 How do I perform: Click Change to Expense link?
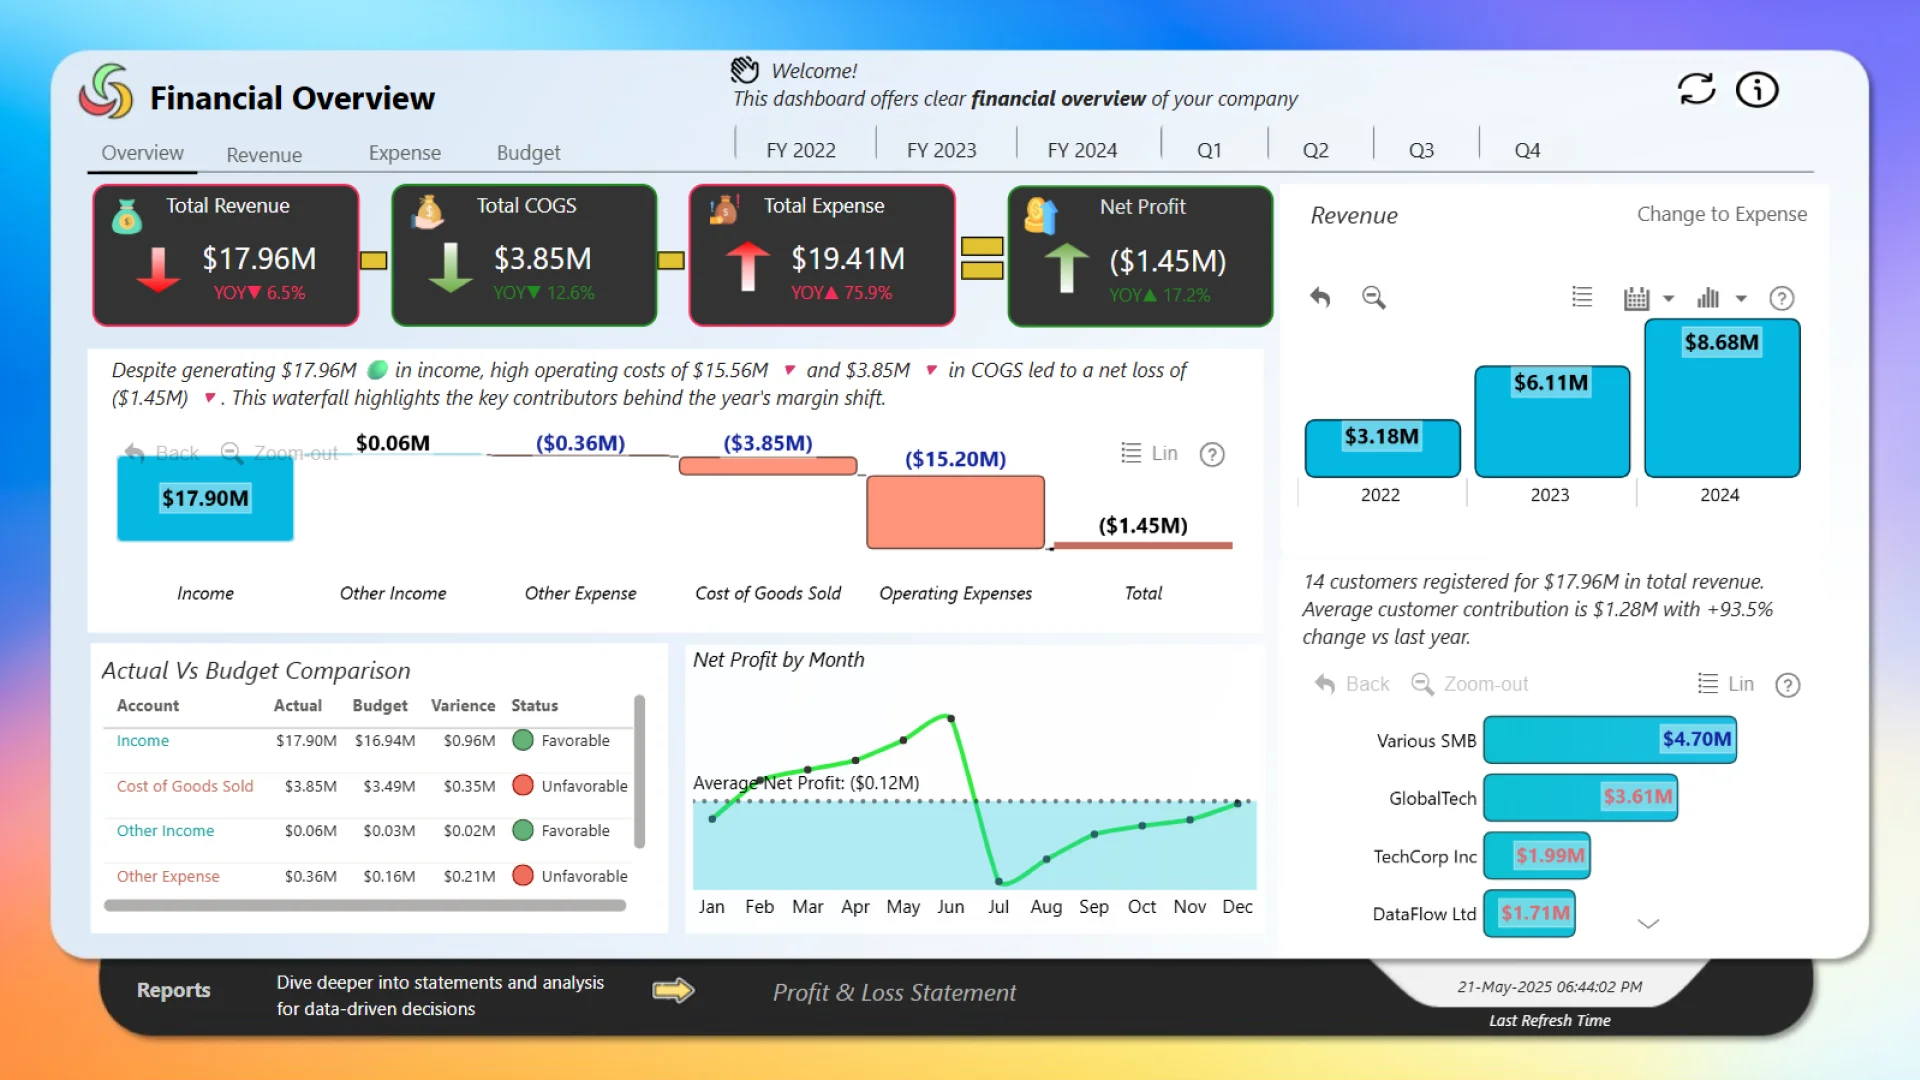(x=1721, y=214)
